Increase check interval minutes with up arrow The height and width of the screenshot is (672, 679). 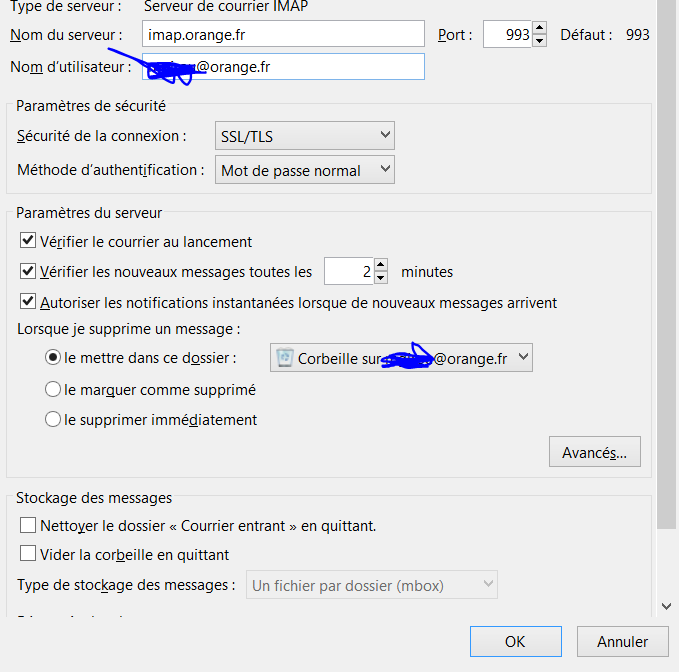point(381,265)
